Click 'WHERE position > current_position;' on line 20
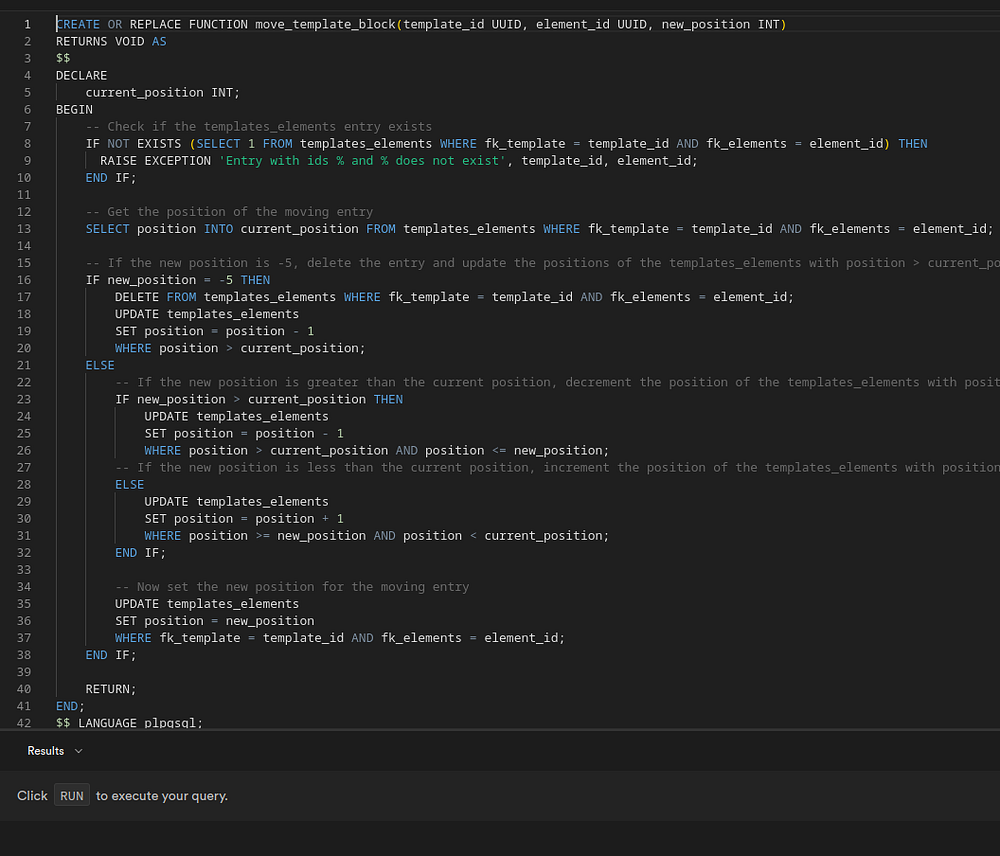 240,348
